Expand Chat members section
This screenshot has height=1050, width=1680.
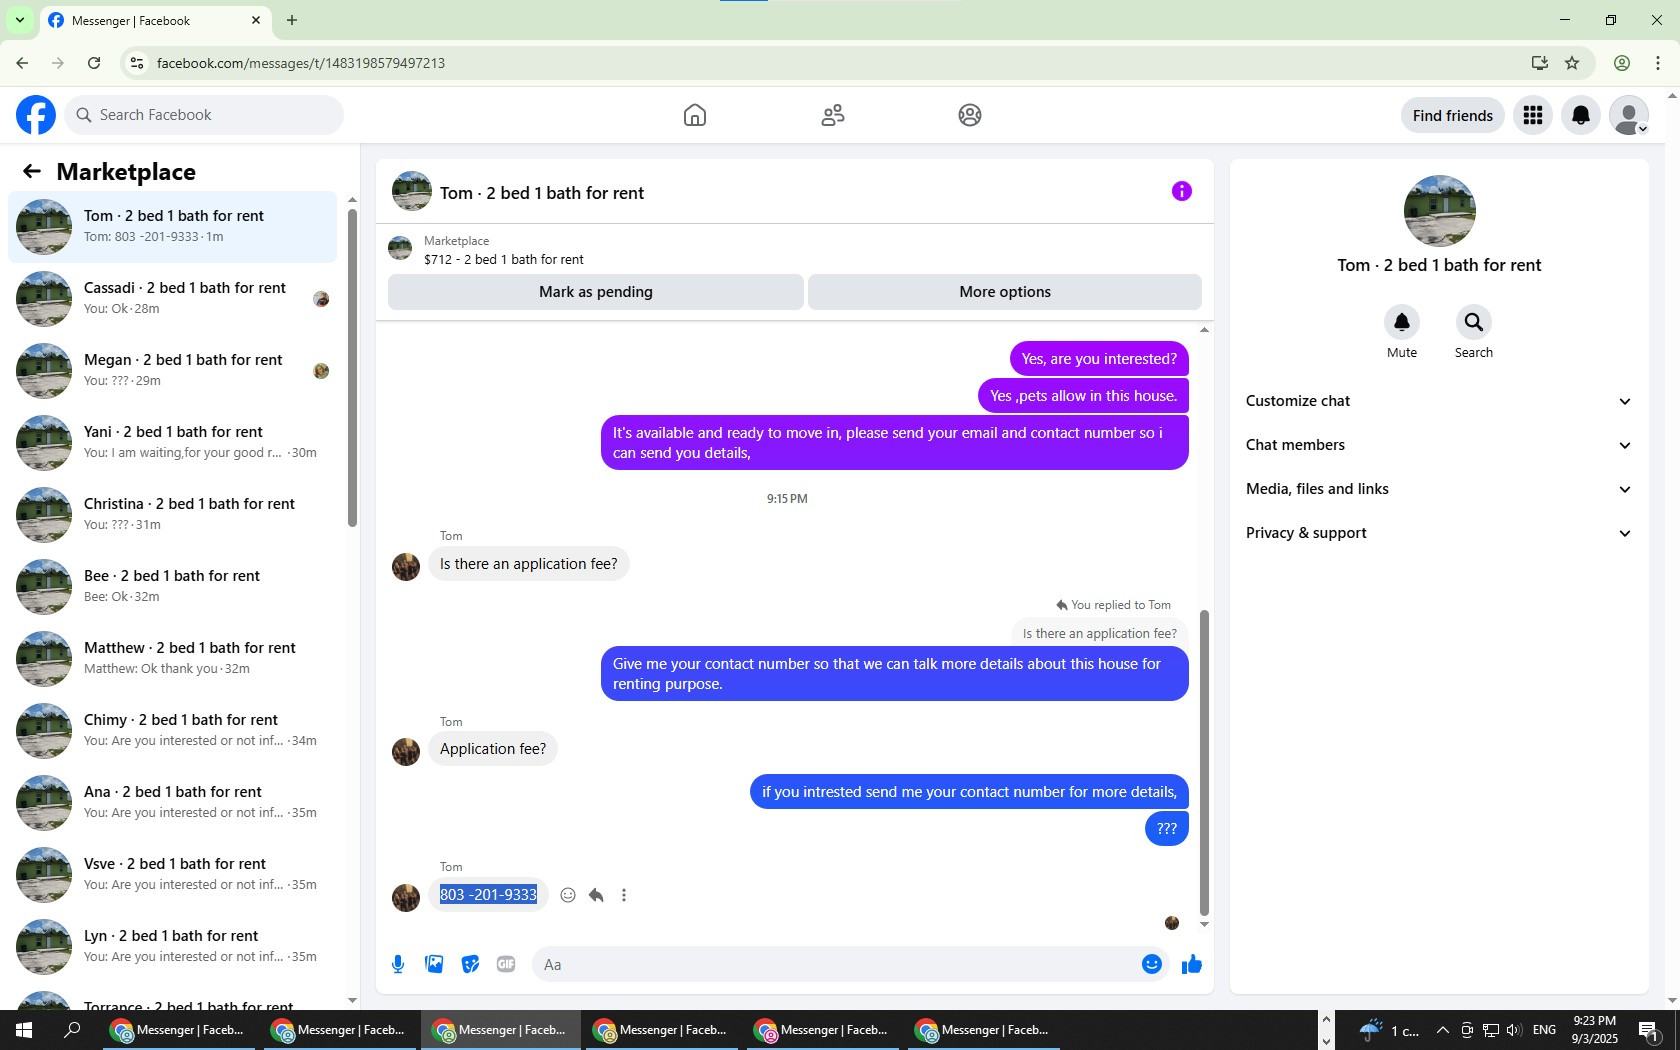coord(1439,445)
